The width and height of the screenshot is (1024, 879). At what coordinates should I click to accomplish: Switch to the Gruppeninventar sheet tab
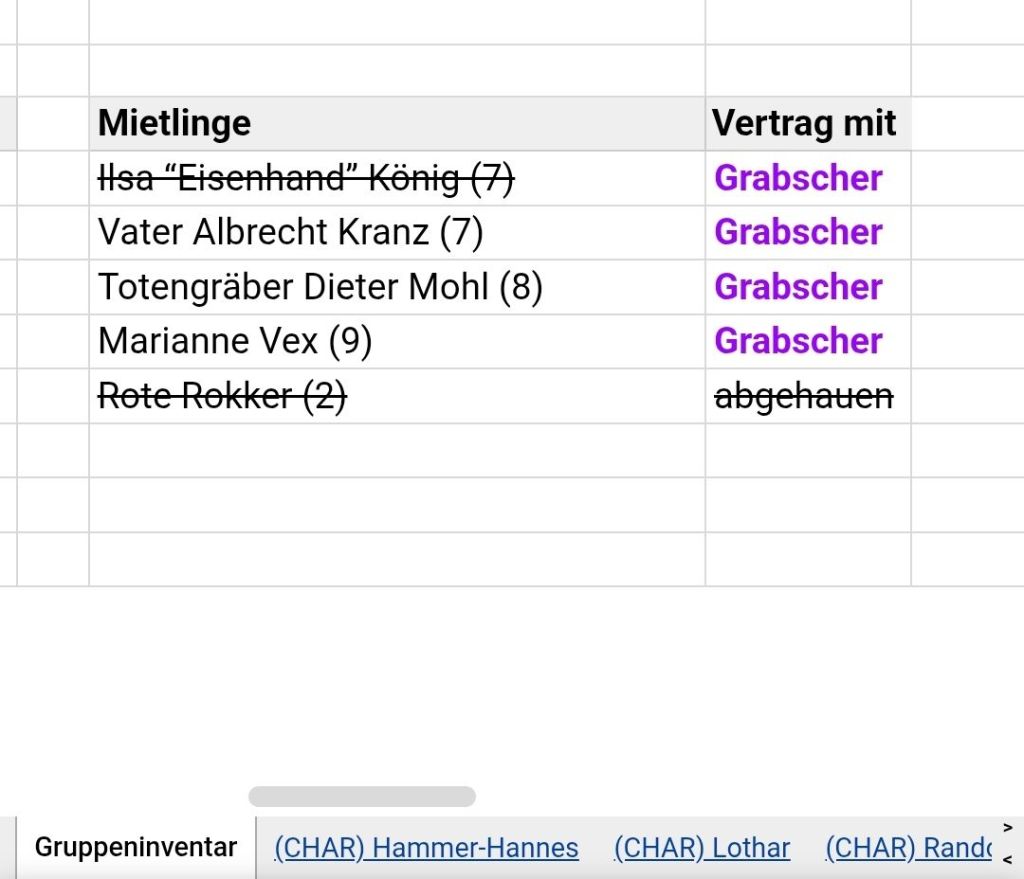(135, 848)
